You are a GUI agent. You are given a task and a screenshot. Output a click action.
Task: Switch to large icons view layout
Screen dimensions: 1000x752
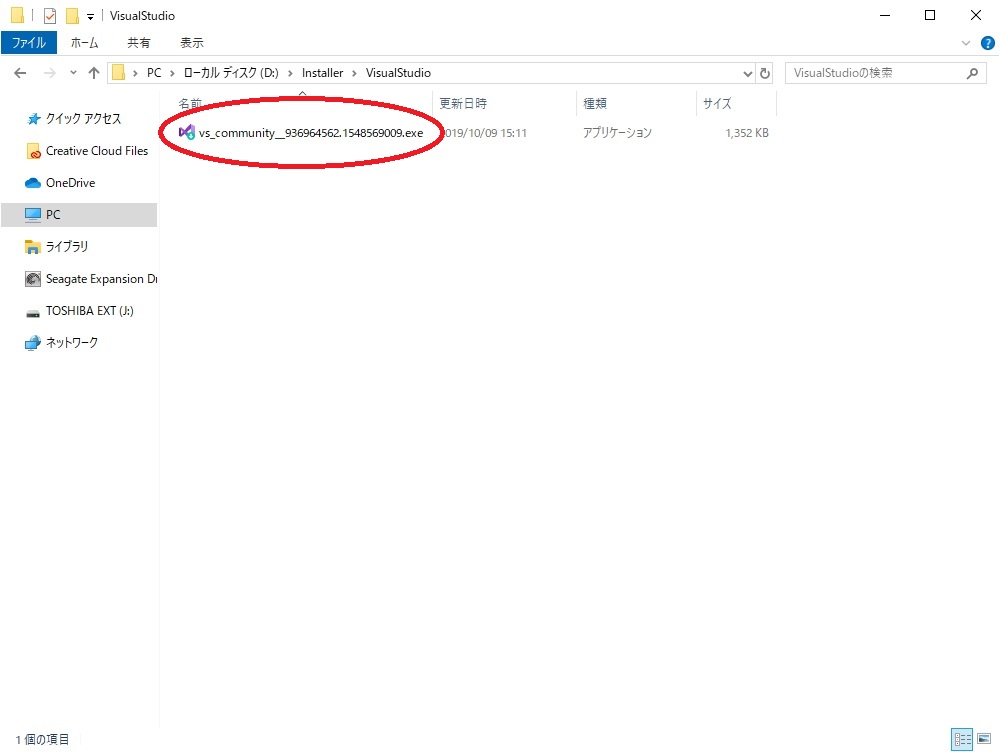pyautogui.click(x=984, y=739)
